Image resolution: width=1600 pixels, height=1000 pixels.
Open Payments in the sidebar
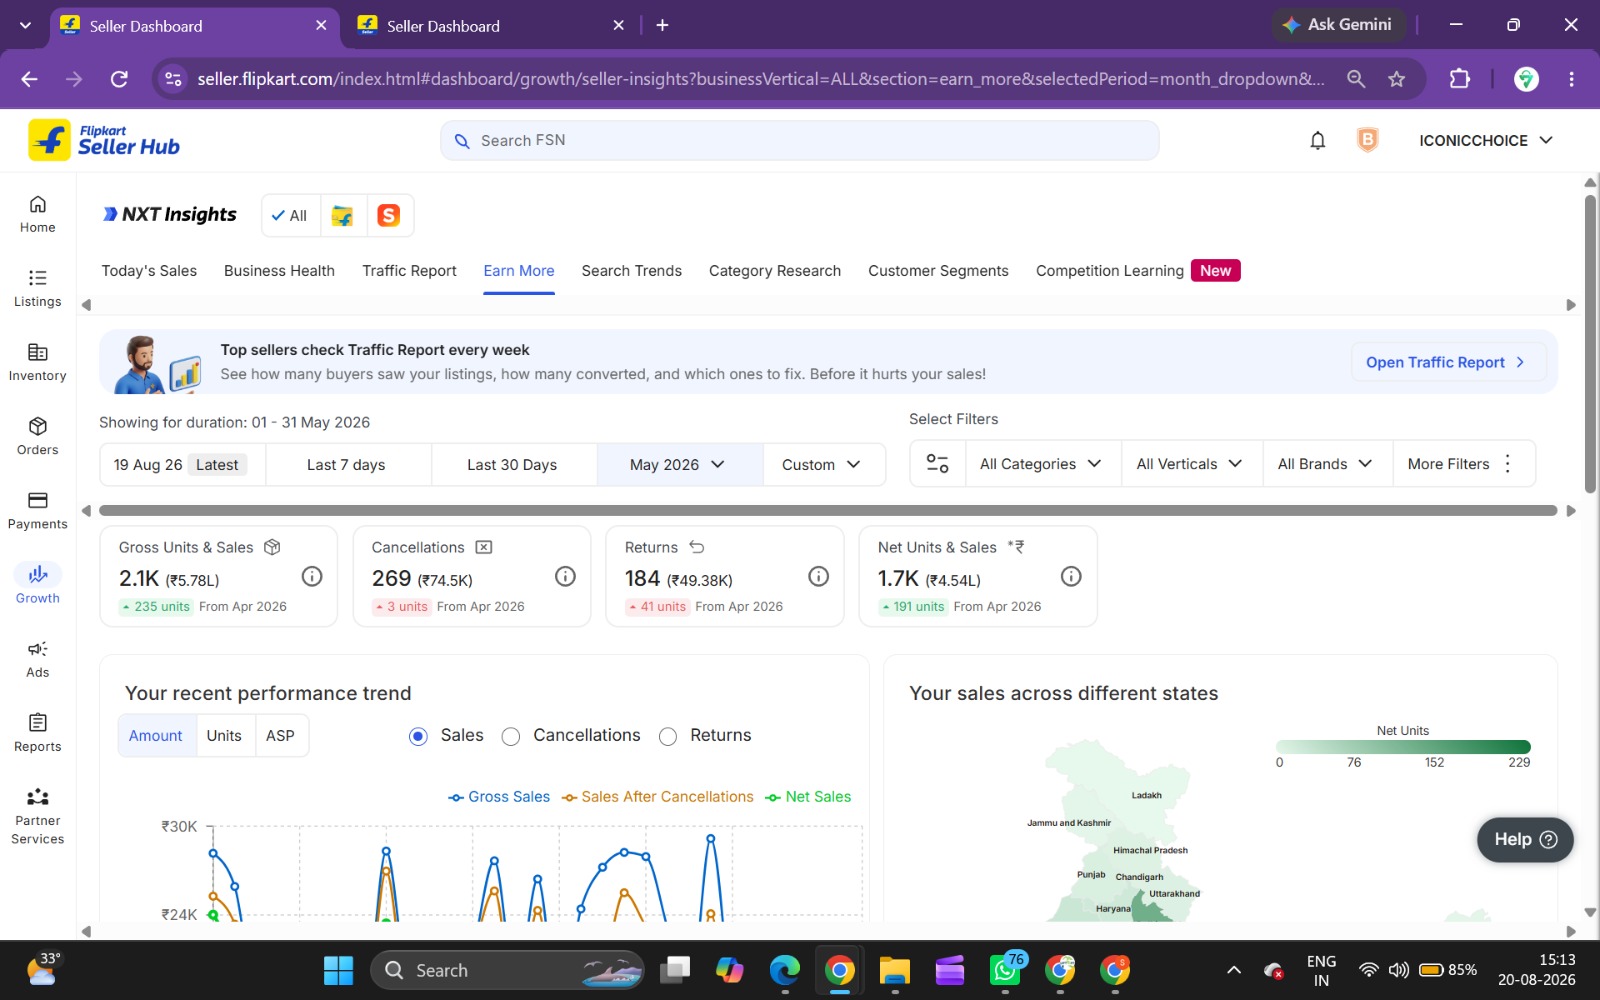[x=37, y=510]
